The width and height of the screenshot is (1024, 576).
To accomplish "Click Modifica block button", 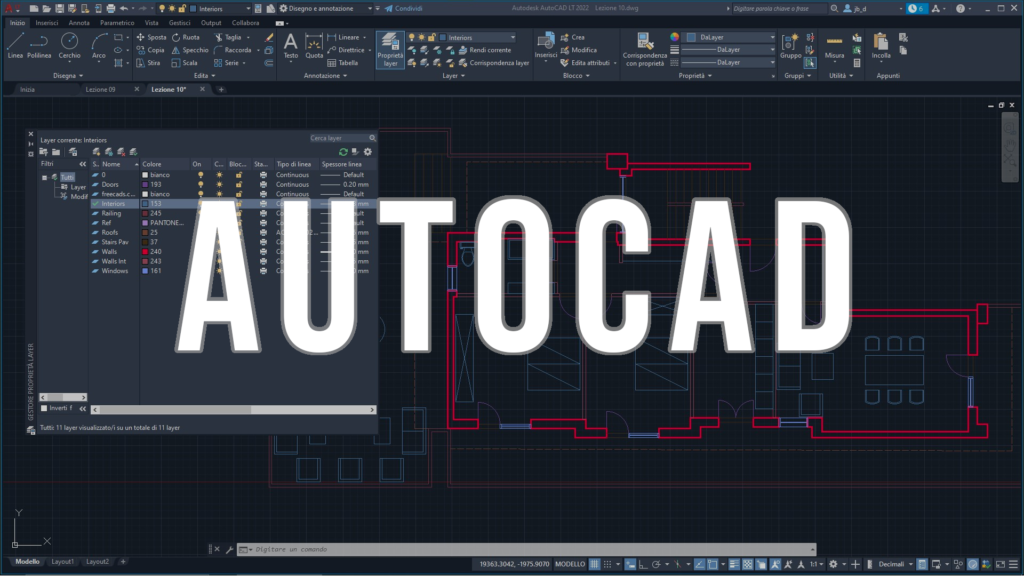I will pos(579,50).
